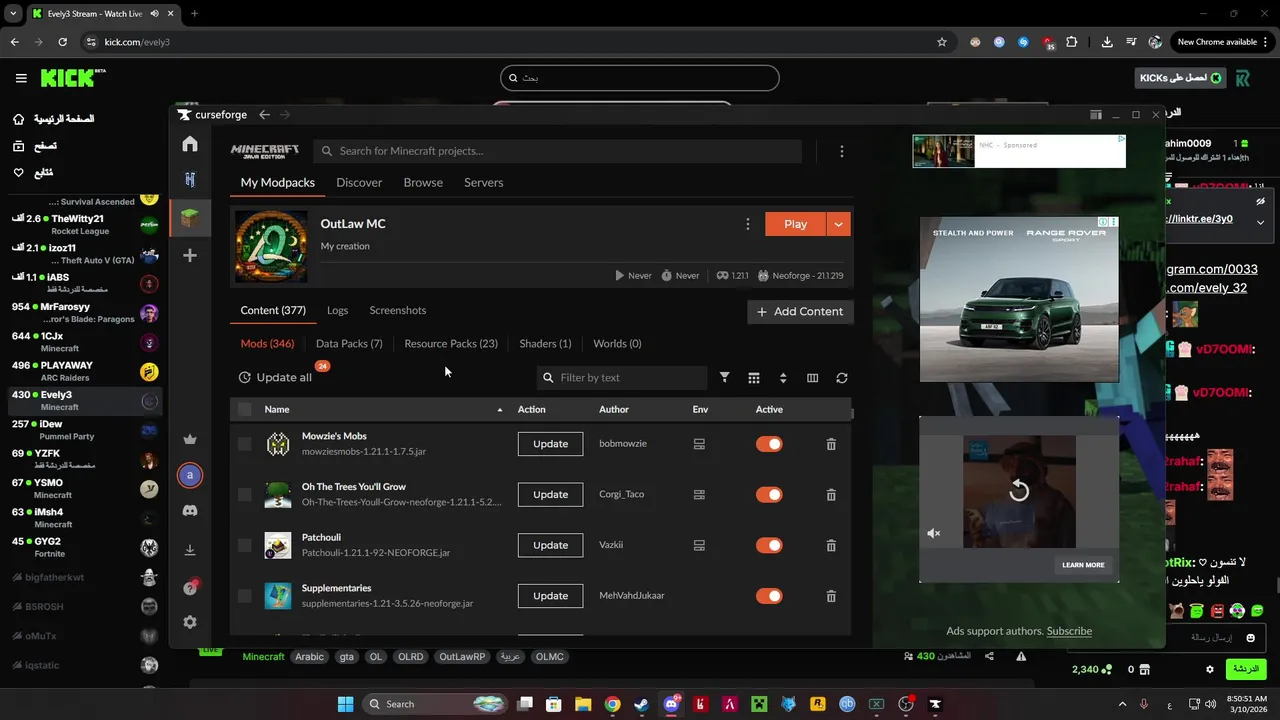
Task: Delete Patchouli mod with trash icon
Action: [x=831, y=545]
